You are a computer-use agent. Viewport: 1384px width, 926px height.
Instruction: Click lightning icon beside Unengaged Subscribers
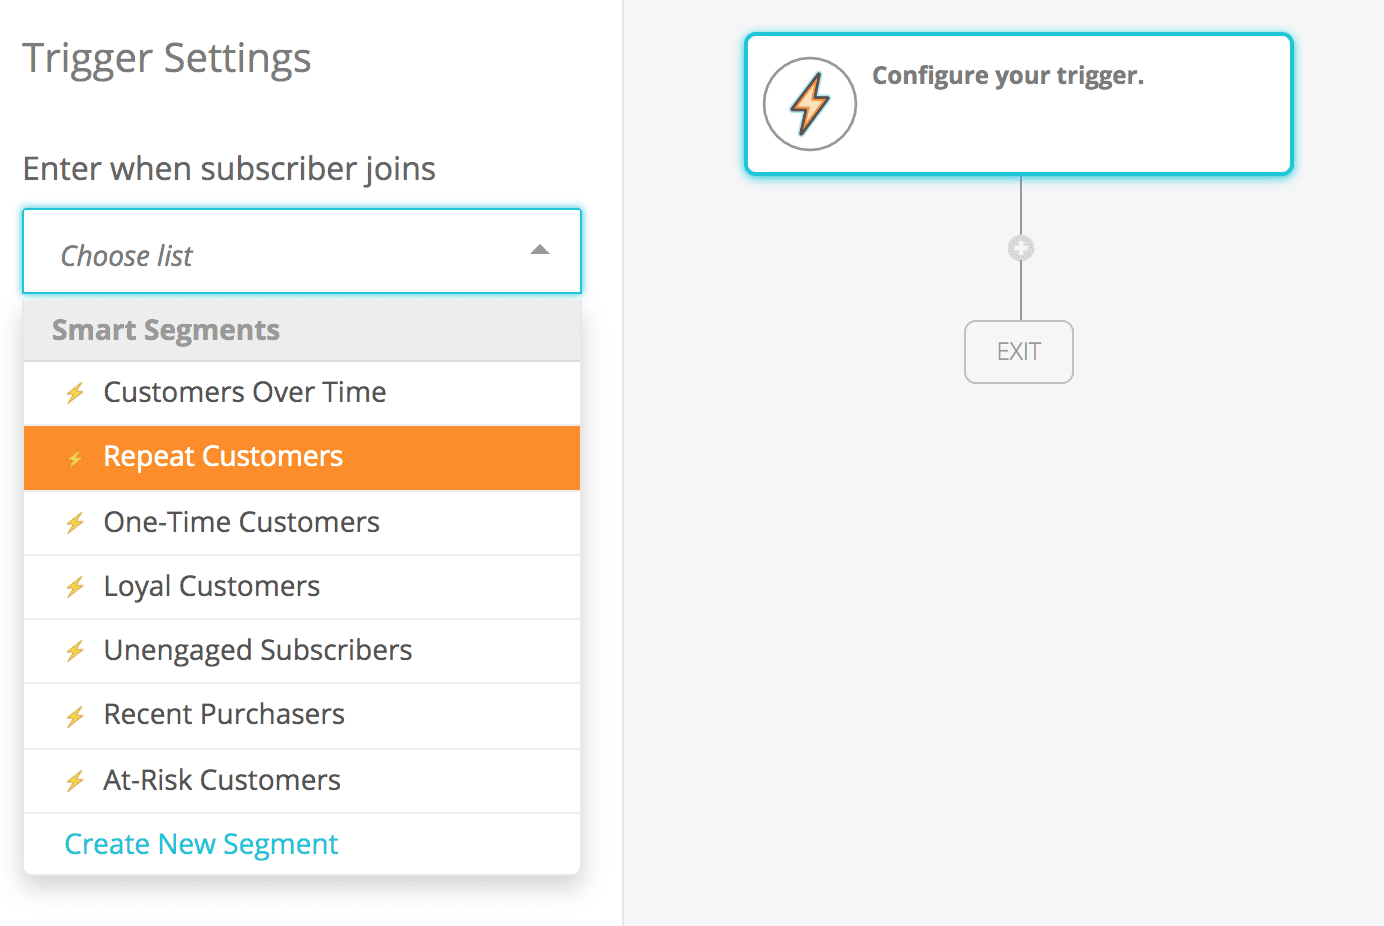click(x=75, y=652)
